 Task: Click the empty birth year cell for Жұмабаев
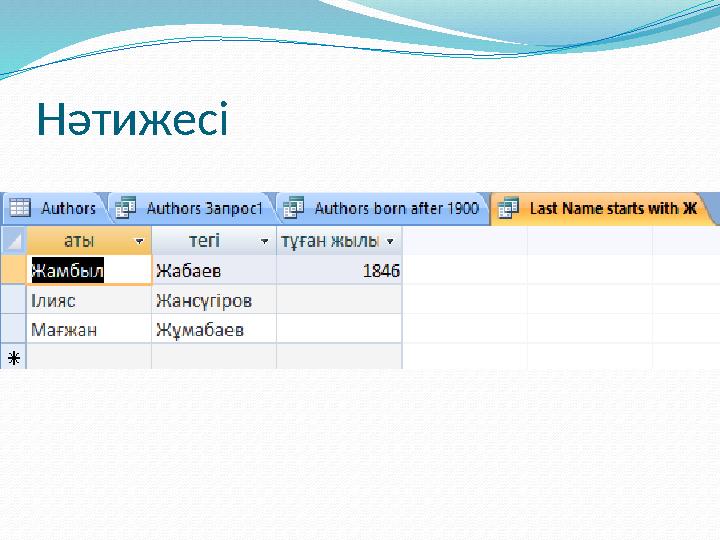coord(339,329)
